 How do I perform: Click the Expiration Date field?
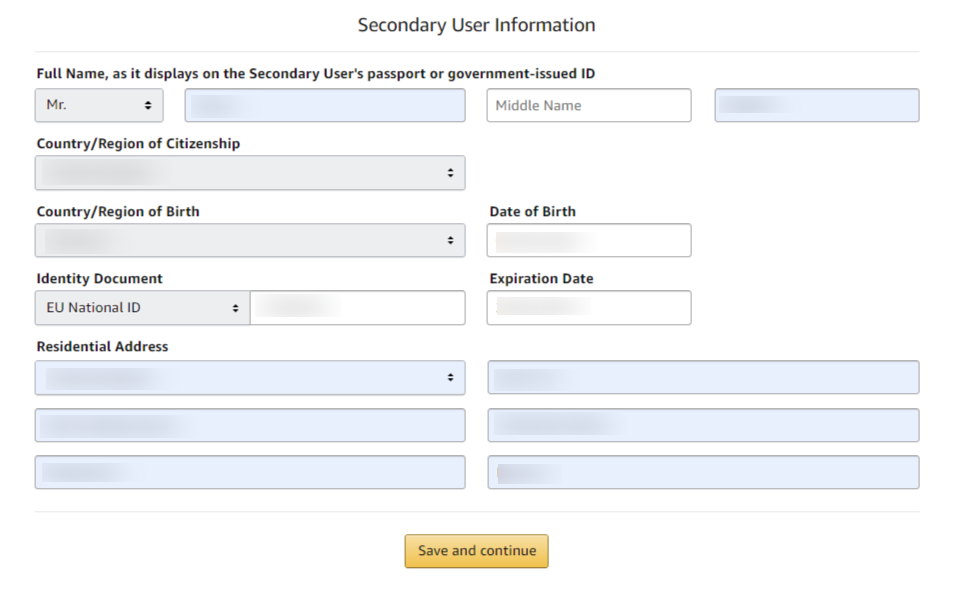coord(589,307)
